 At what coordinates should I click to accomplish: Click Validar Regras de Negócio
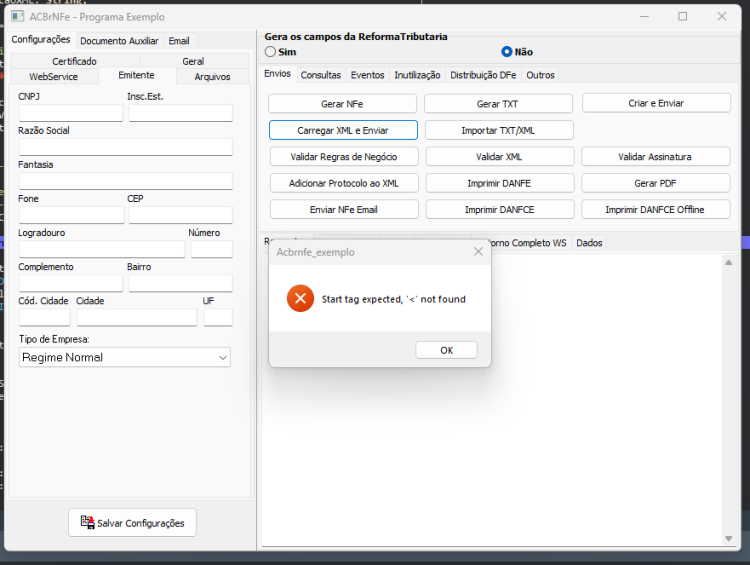click(344, 156)
